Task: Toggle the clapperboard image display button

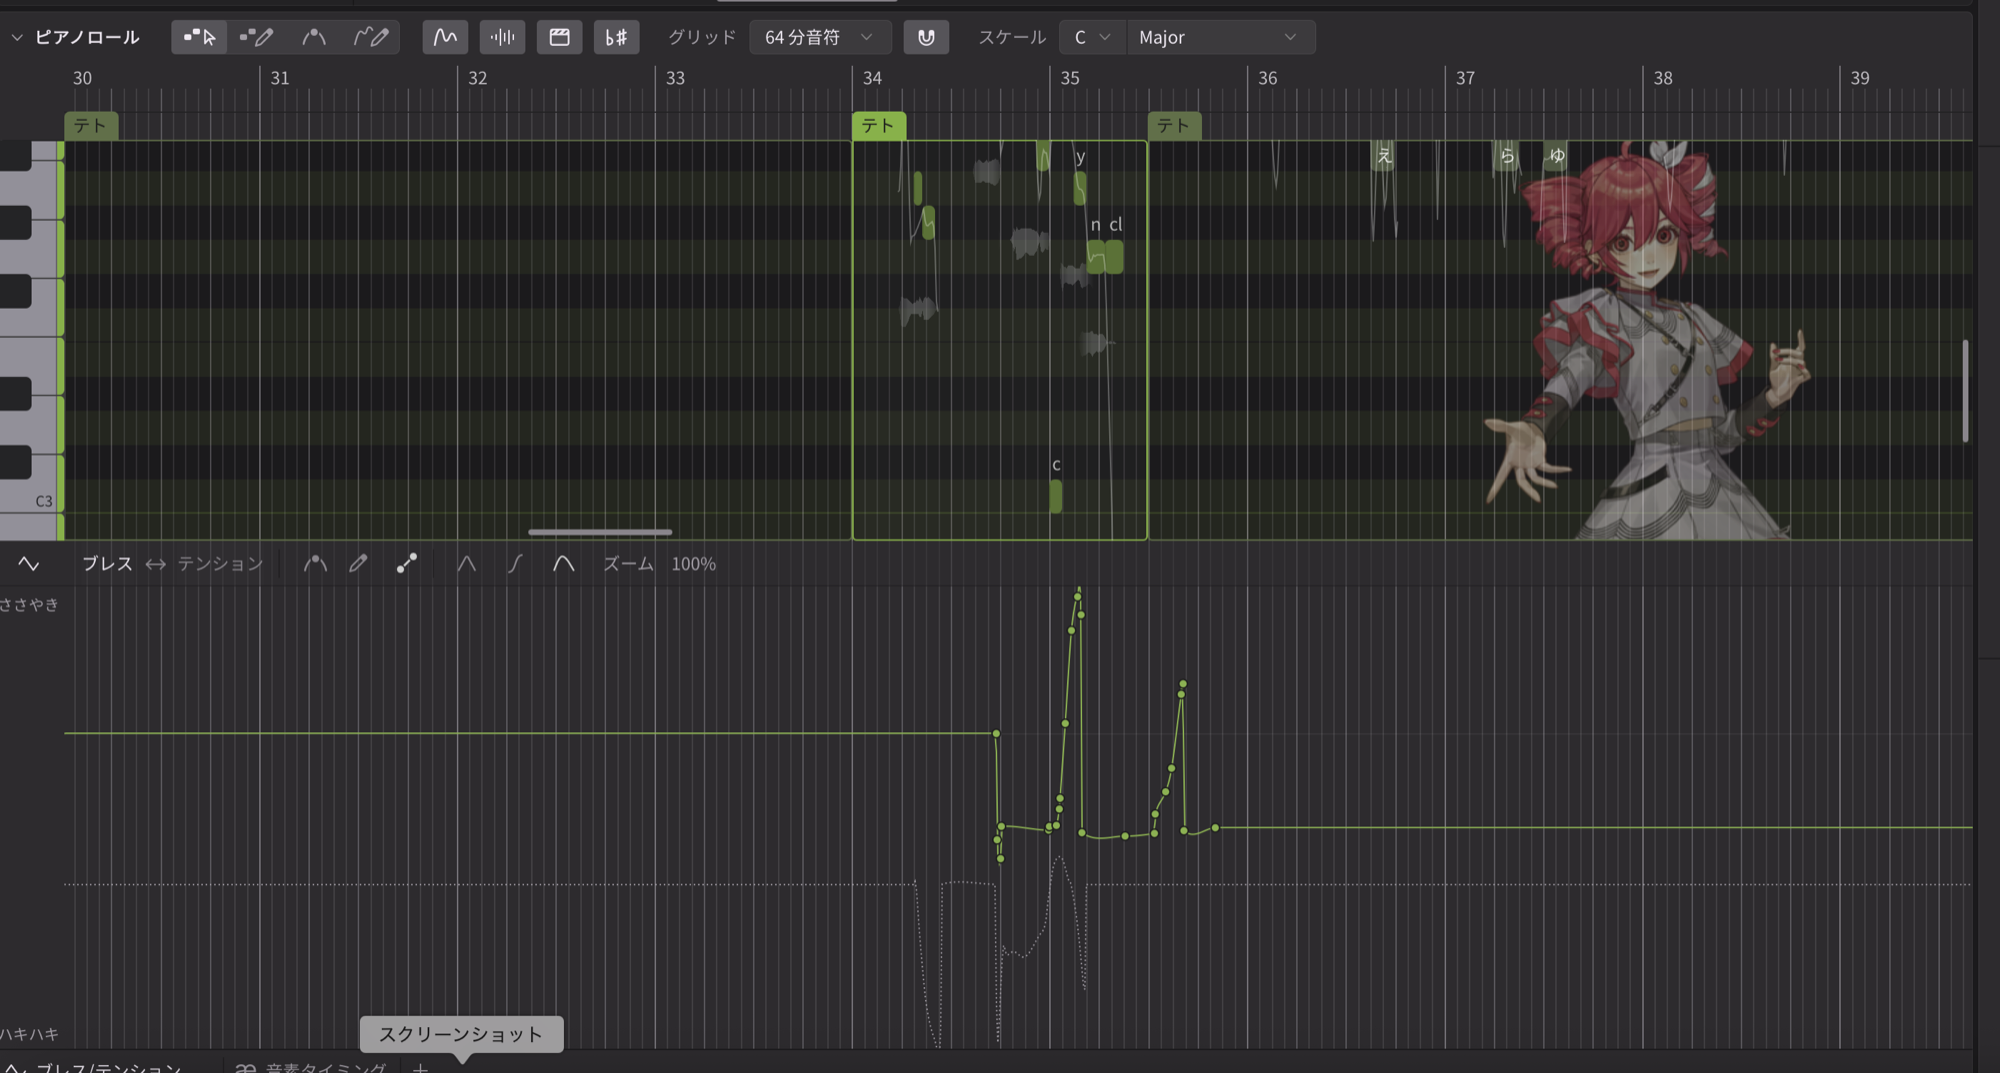Action: 559,37
